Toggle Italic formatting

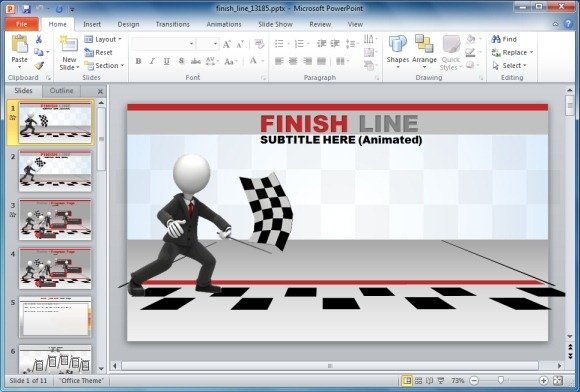(152, 61)
